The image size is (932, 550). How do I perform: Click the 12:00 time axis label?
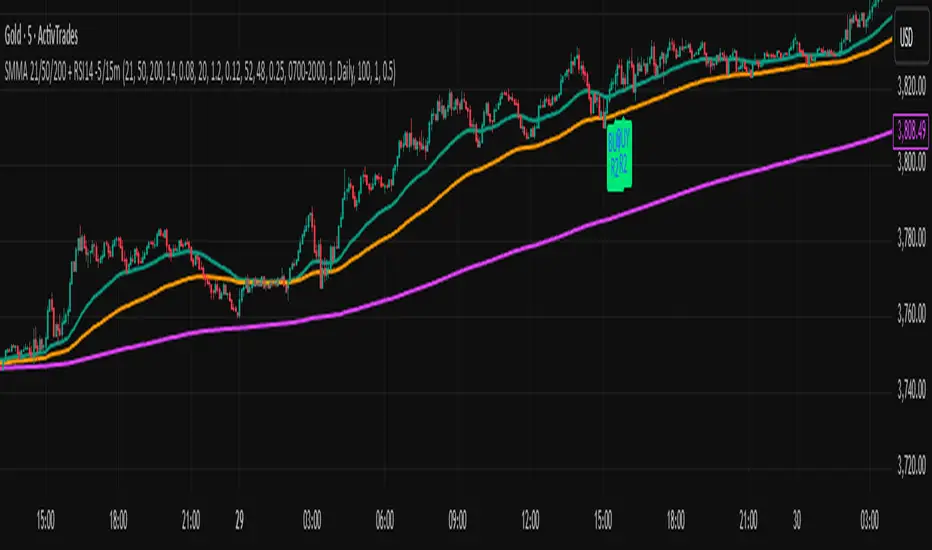[530, 521]
